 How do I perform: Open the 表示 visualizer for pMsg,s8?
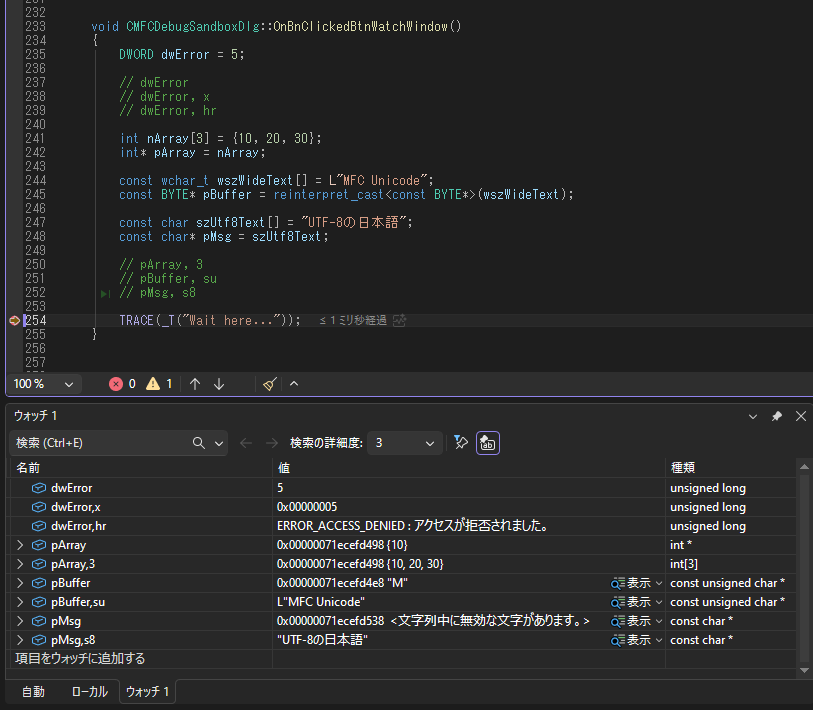click(630, 641)
